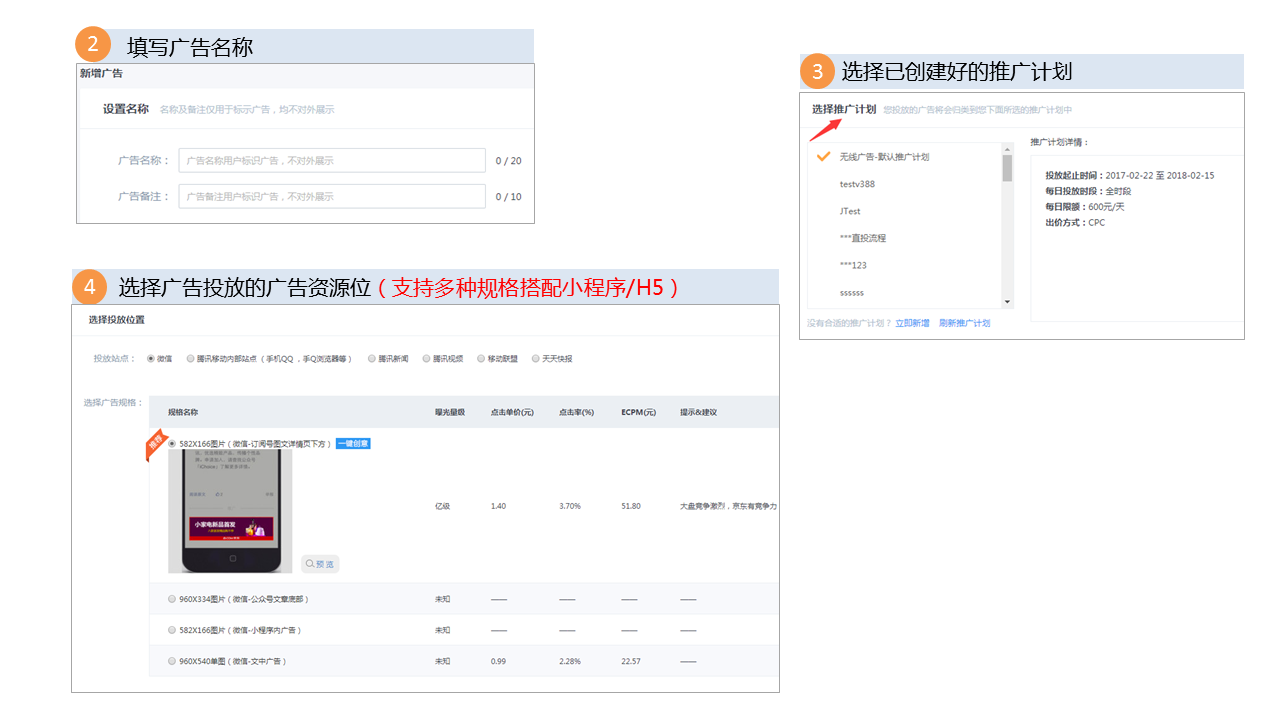Click the plan list scrollbar thumb

1007,168
